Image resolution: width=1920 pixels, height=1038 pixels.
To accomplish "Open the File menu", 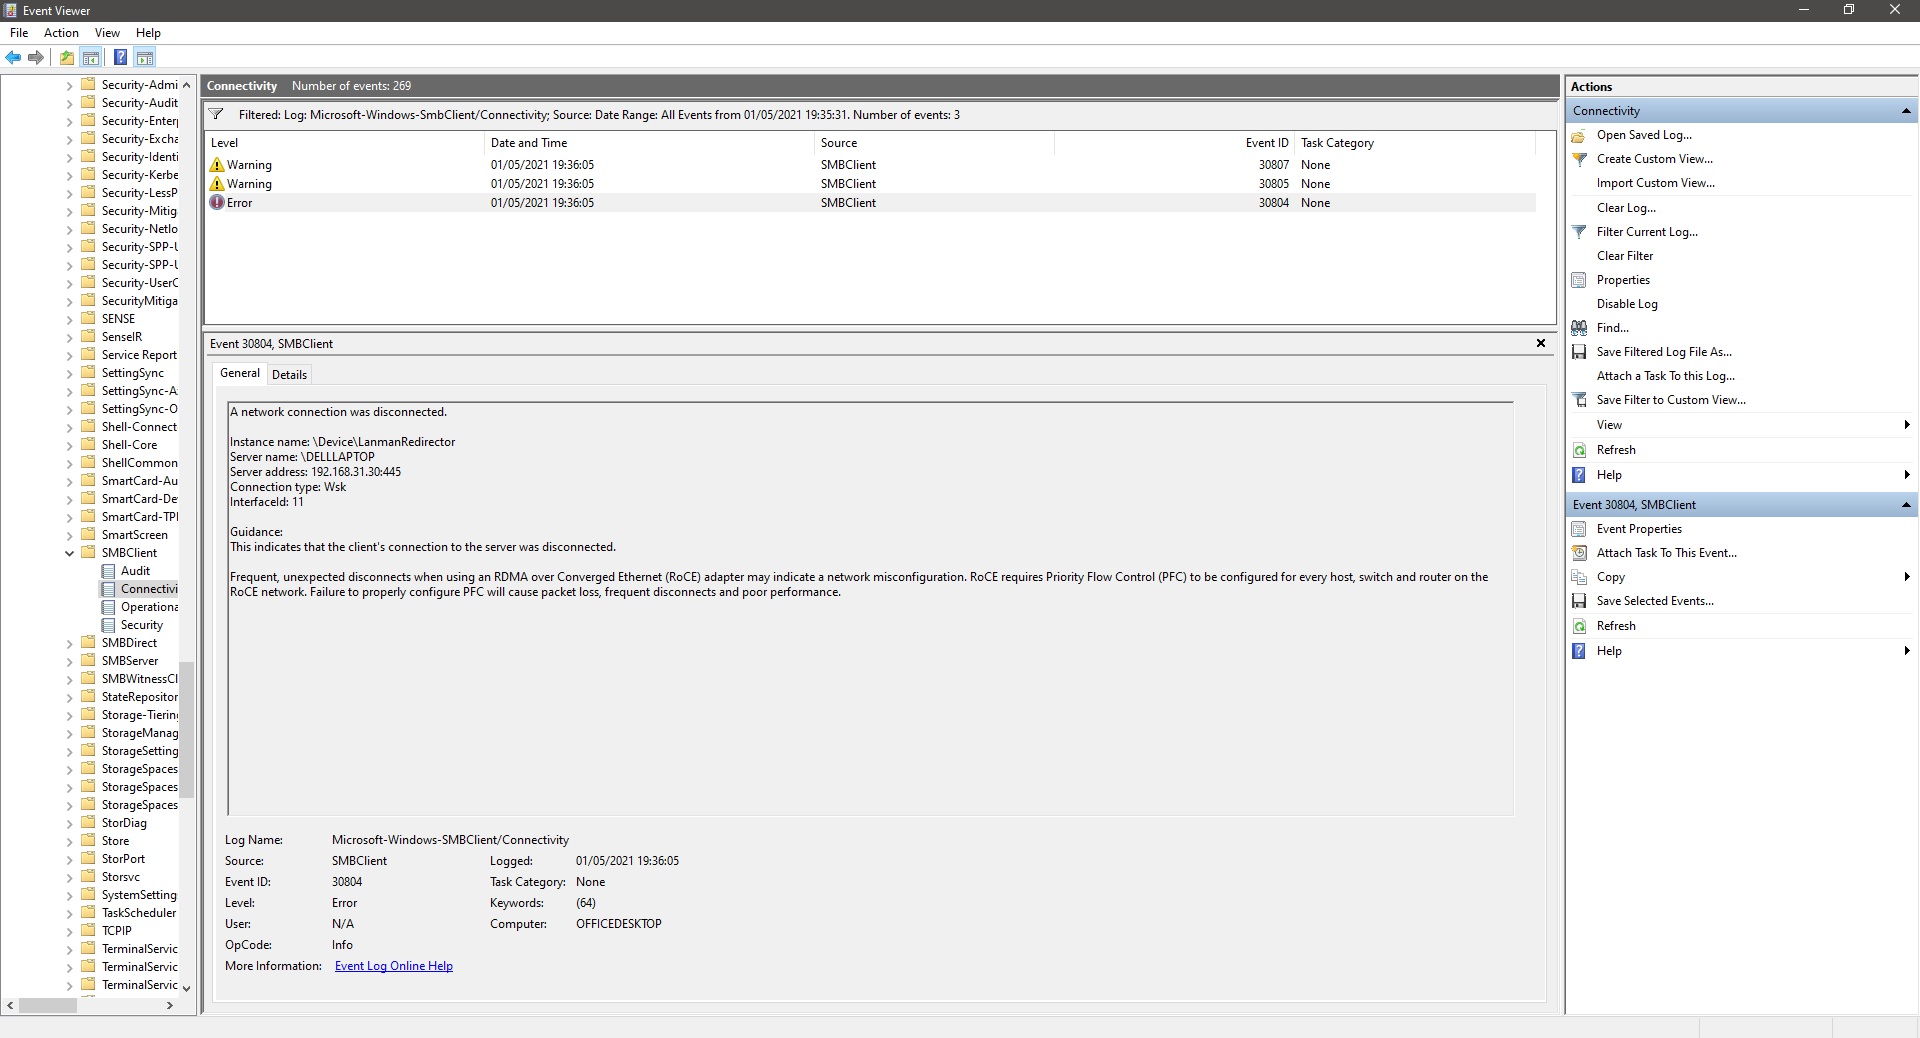I will [19, 33].
